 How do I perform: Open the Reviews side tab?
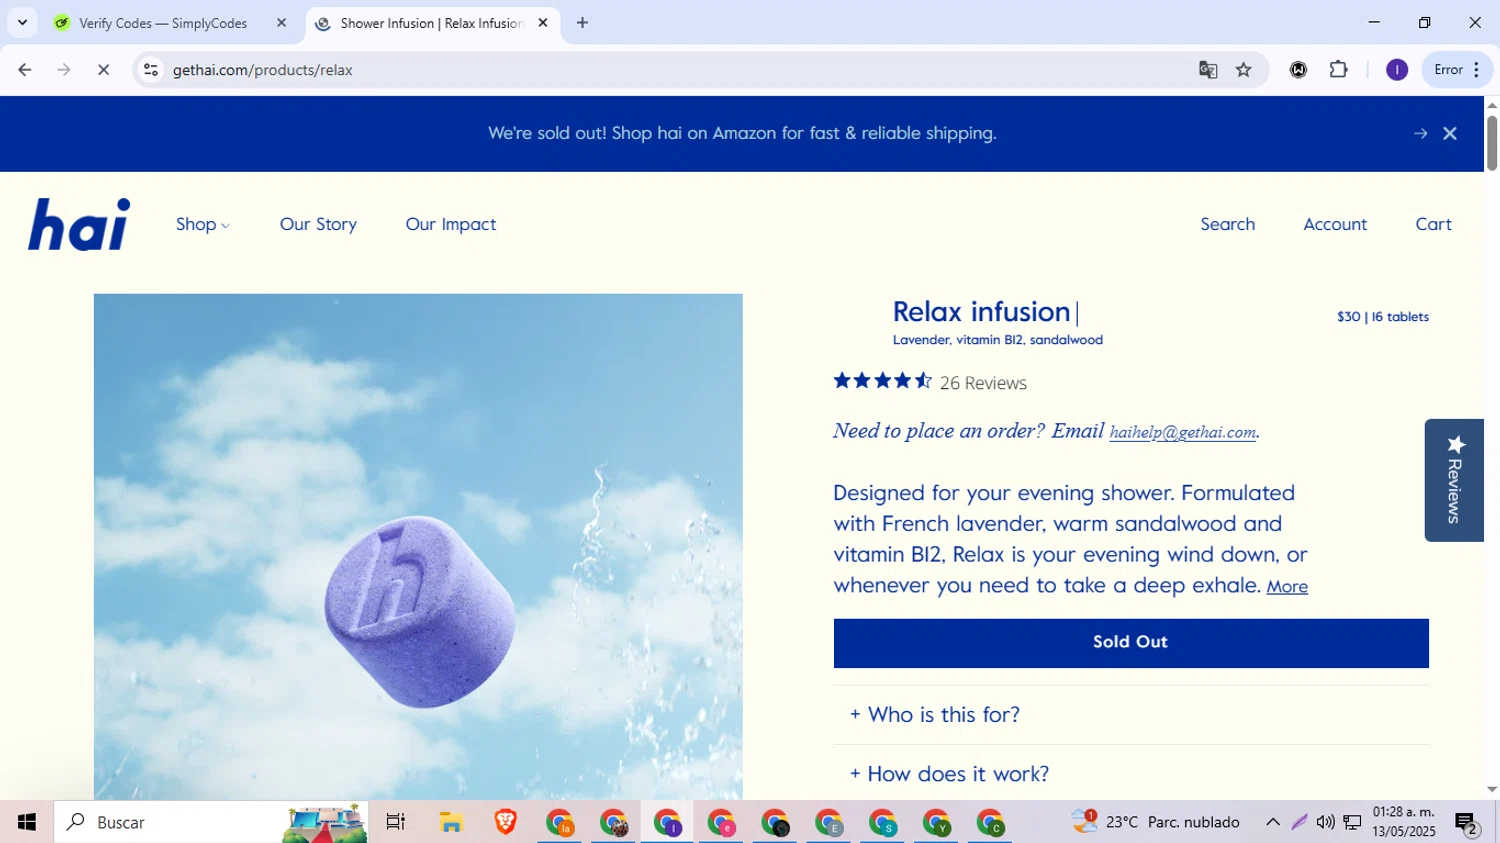[x=1455, y=480]
